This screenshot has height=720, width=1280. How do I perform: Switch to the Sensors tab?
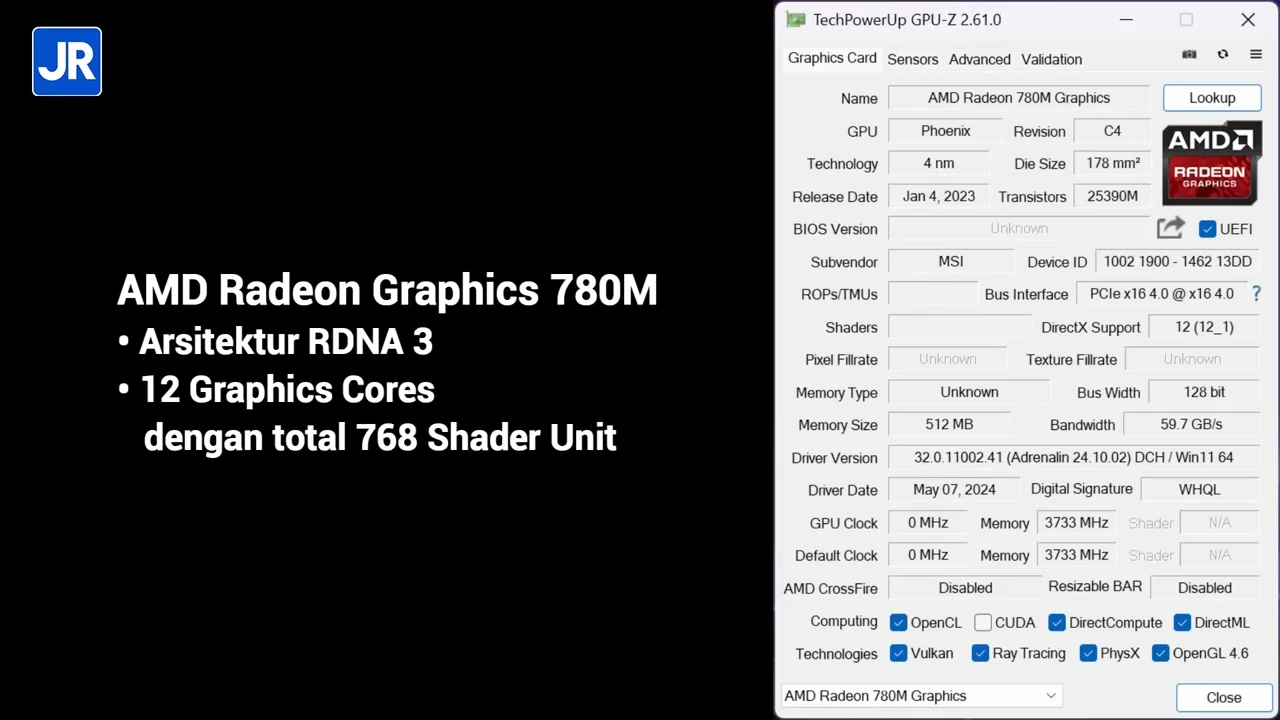point(913,59)
